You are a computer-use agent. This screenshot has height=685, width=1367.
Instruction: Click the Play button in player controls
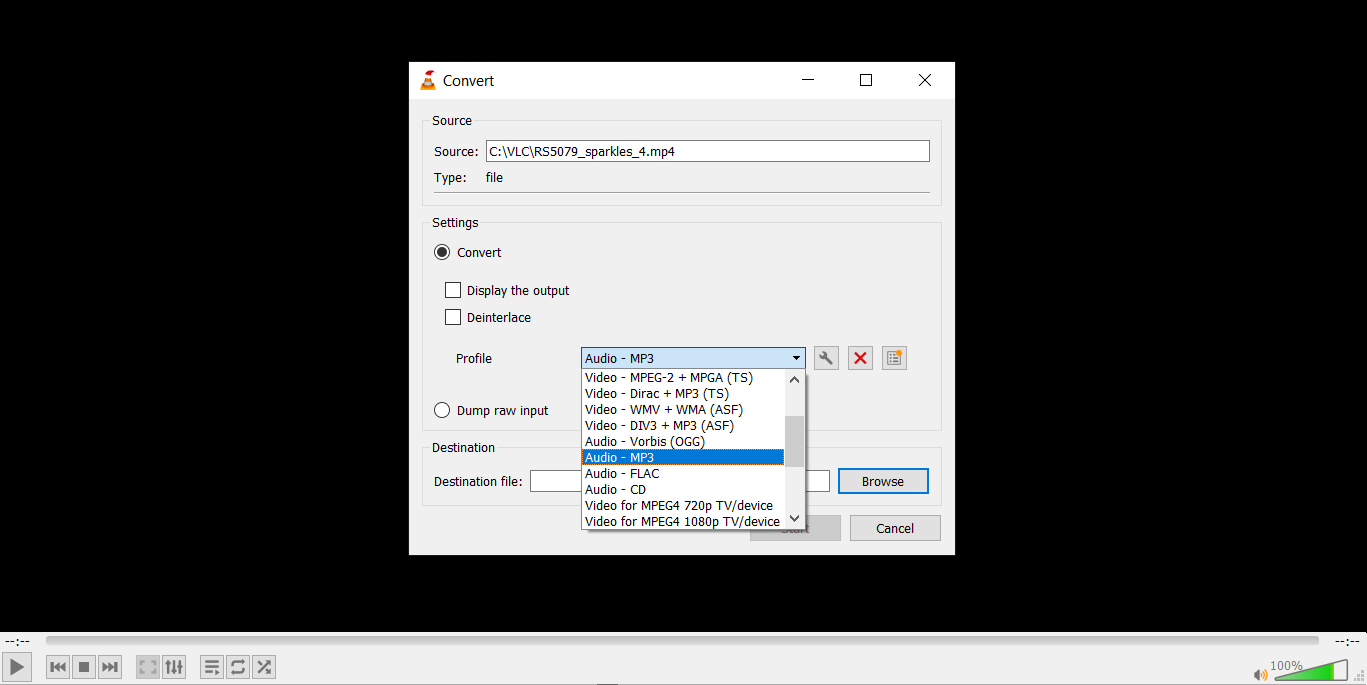click(x=17, y=667)
